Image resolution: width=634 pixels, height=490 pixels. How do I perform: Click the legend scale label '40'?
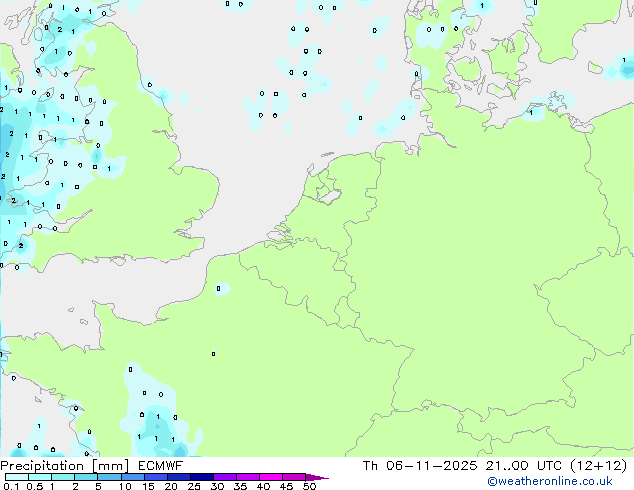point(263,486)
